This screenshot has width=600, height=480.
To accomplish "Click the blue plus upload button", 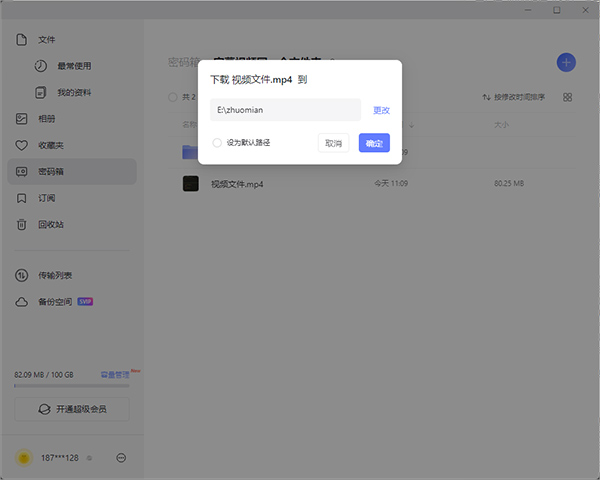I will click(x=566, y=62).
